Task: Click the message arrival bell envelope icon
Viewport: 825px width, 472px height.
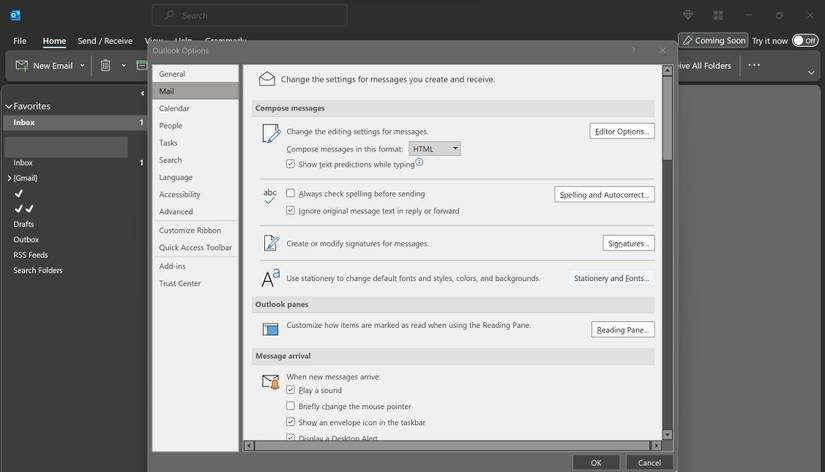Action: (x=270, y=381)
